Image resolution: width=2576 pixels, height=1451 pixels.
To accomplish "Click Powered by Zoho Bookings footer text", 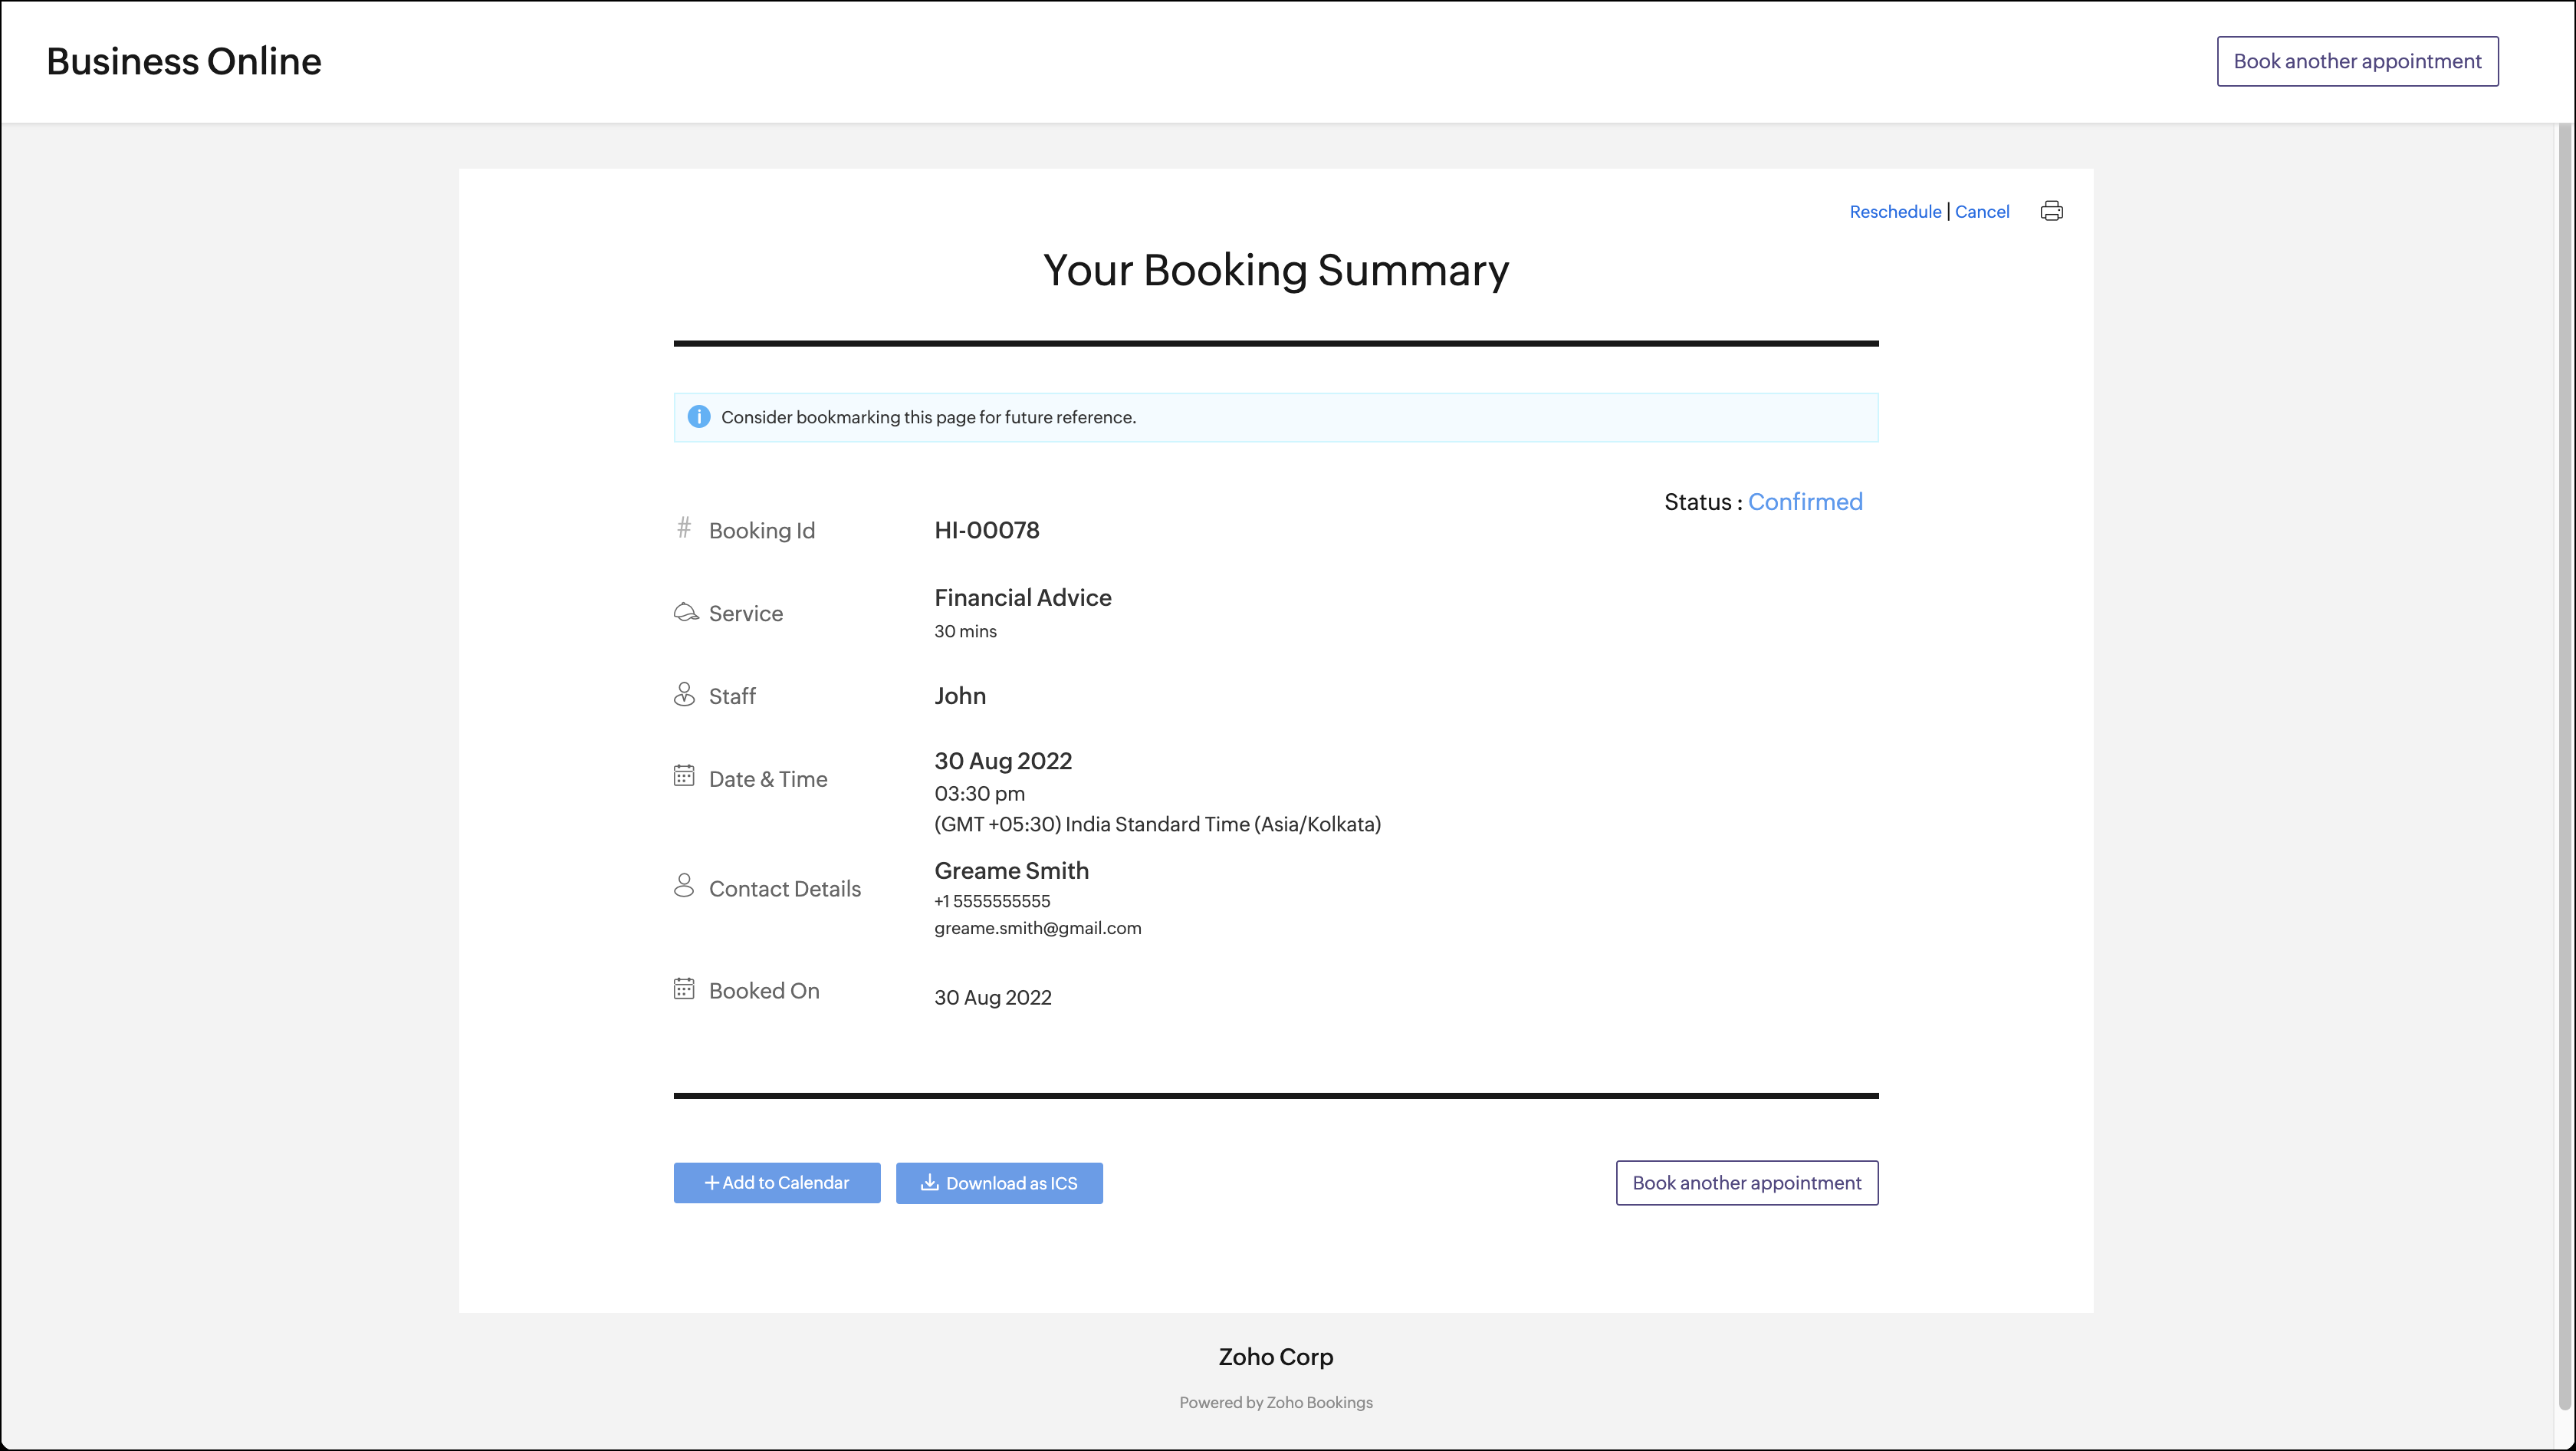I will click(x=1275, y=1402).
